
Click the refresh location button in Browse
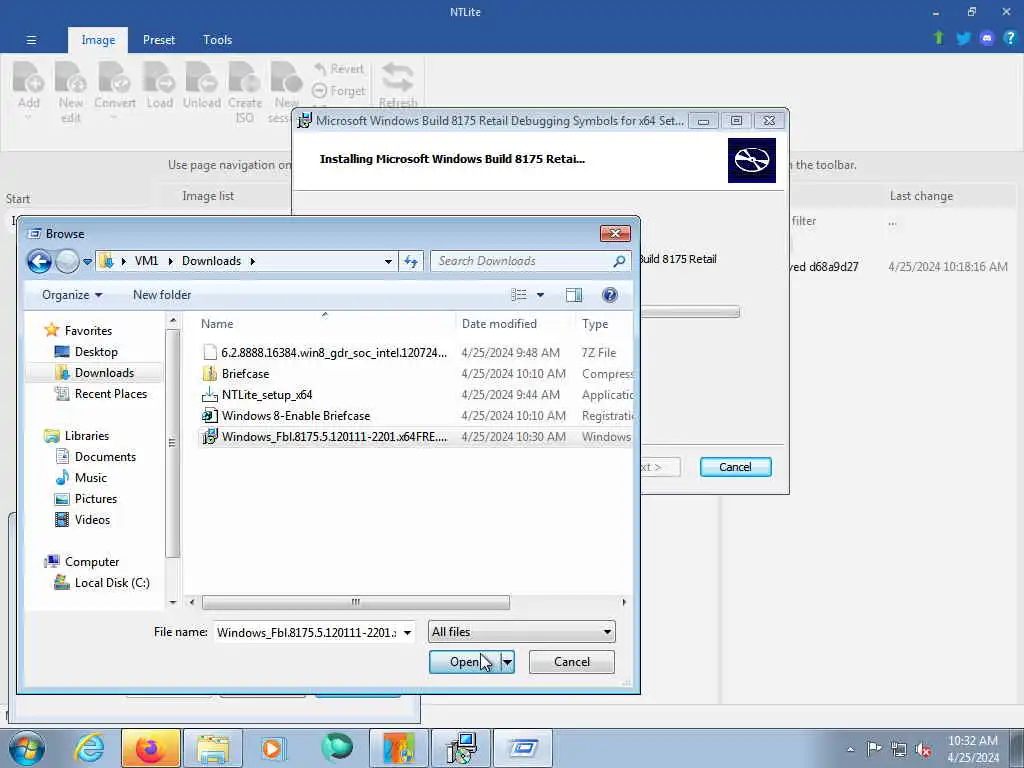(x=411, y=261)
